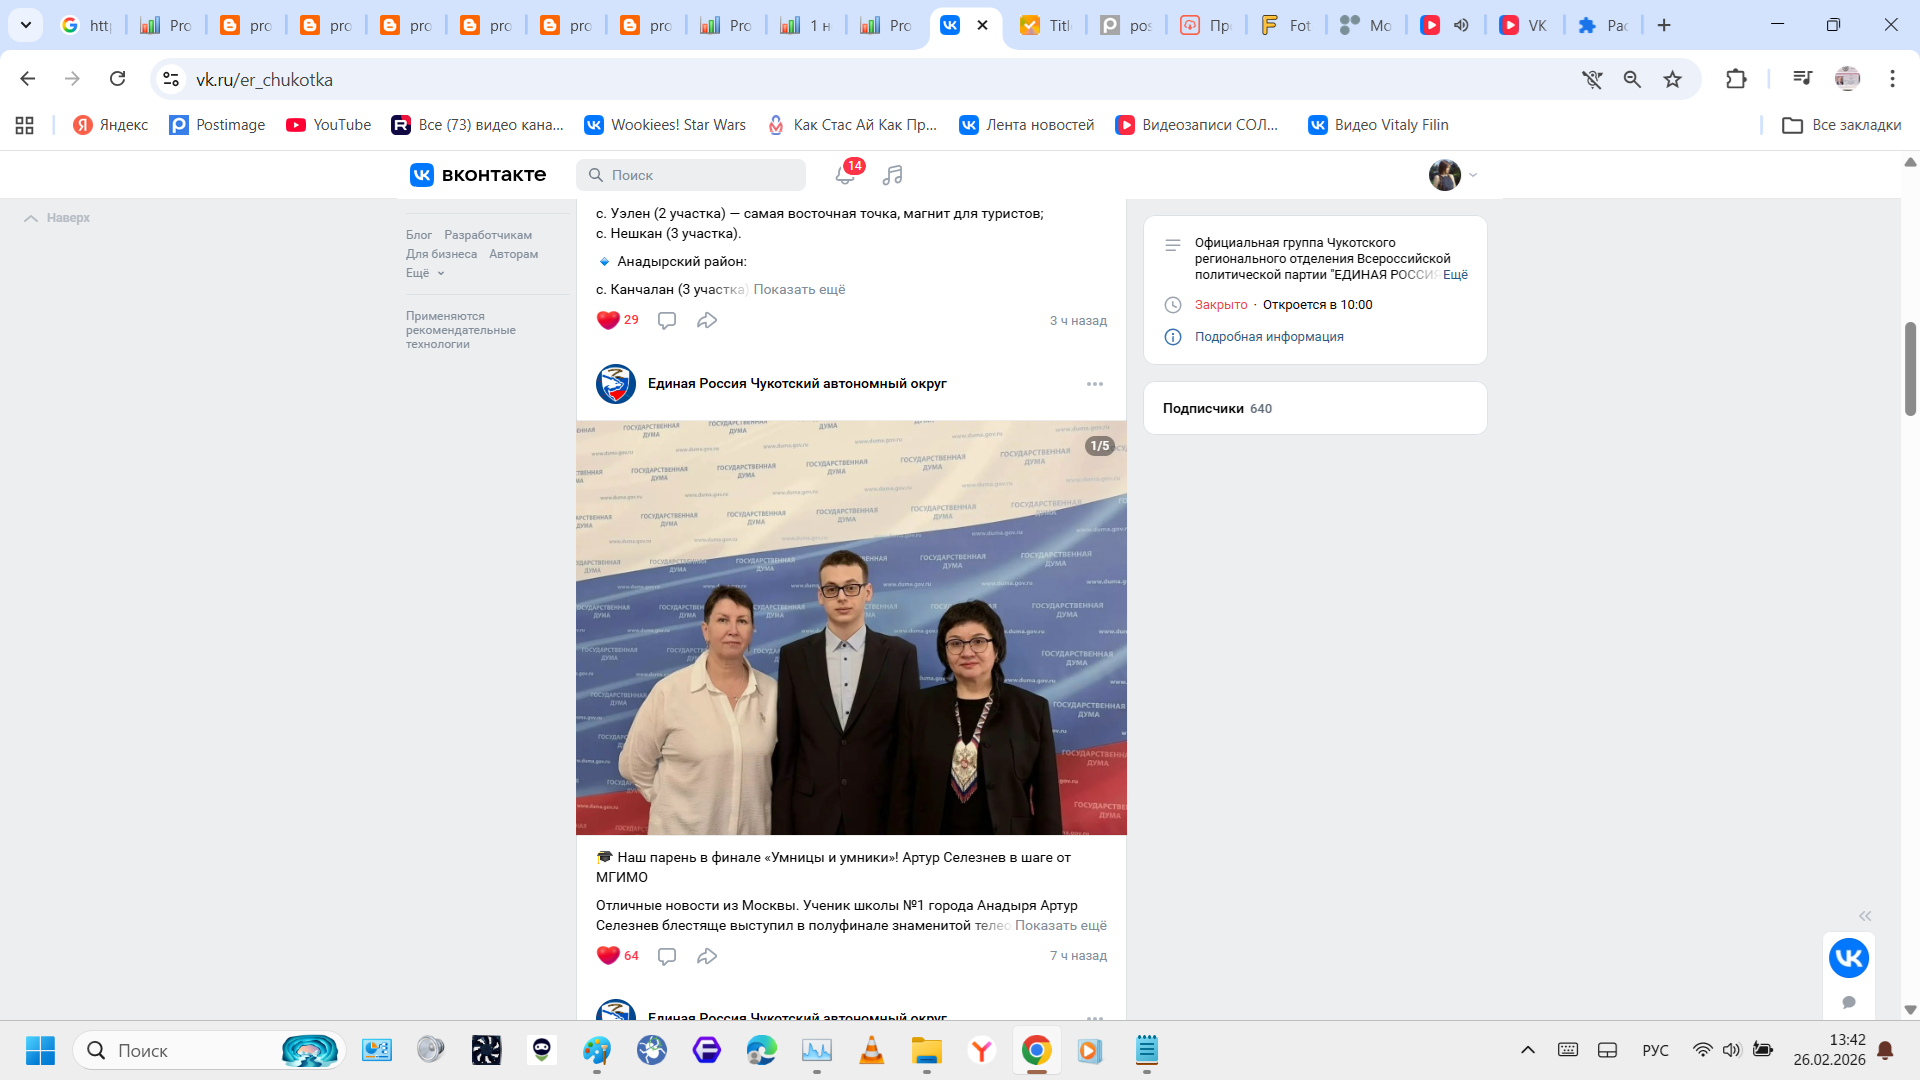
Task: Click Показать ещё on the МГИМО post
Action: (x=1060, y=926)
